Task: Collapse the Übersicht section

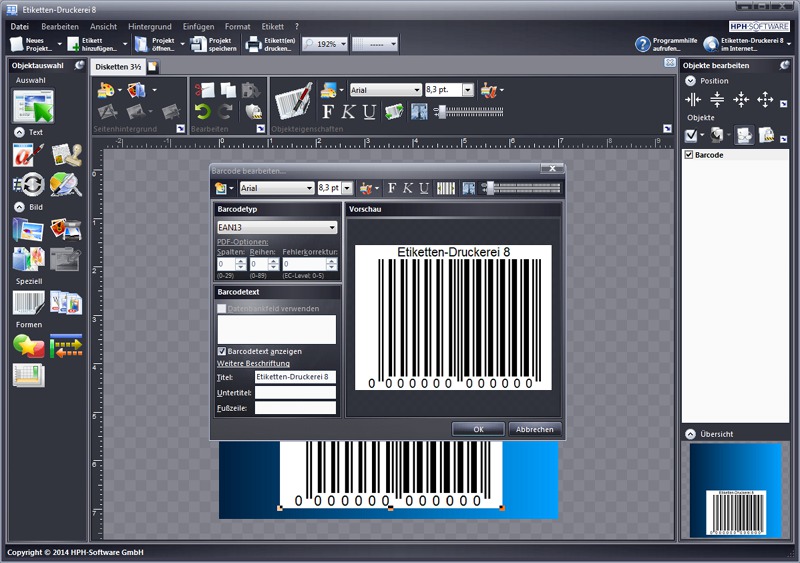Action: point(690,434)
